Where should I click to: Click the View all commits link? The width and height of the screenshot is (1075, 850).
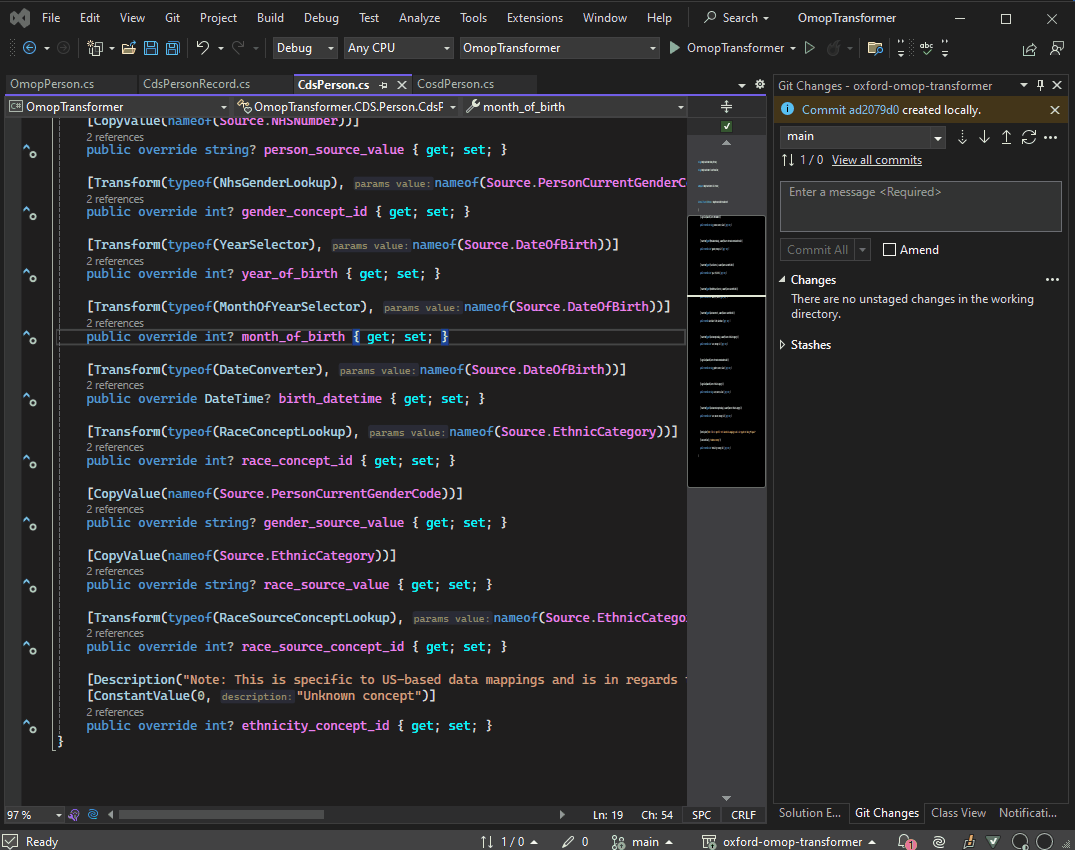tap(876, 160)
